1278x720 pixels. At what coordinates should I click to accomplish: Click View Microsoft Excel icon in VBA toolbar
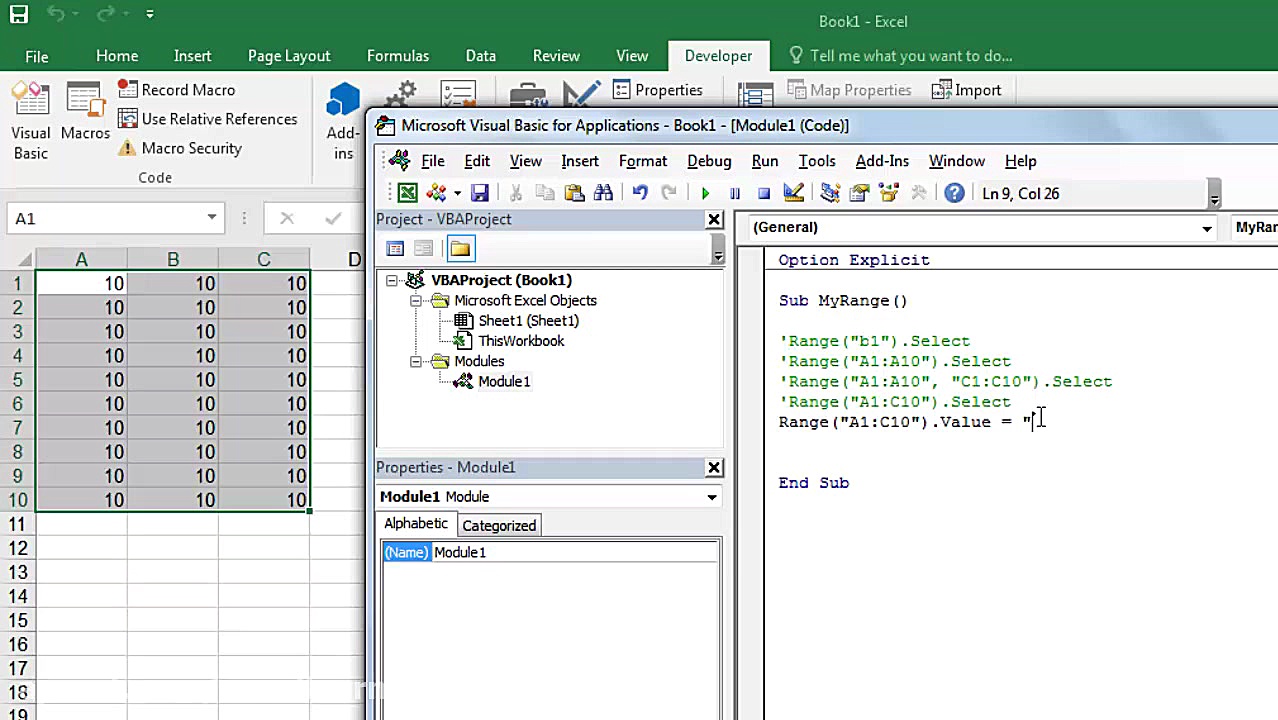pyautogui.click(x=407, y=193)
